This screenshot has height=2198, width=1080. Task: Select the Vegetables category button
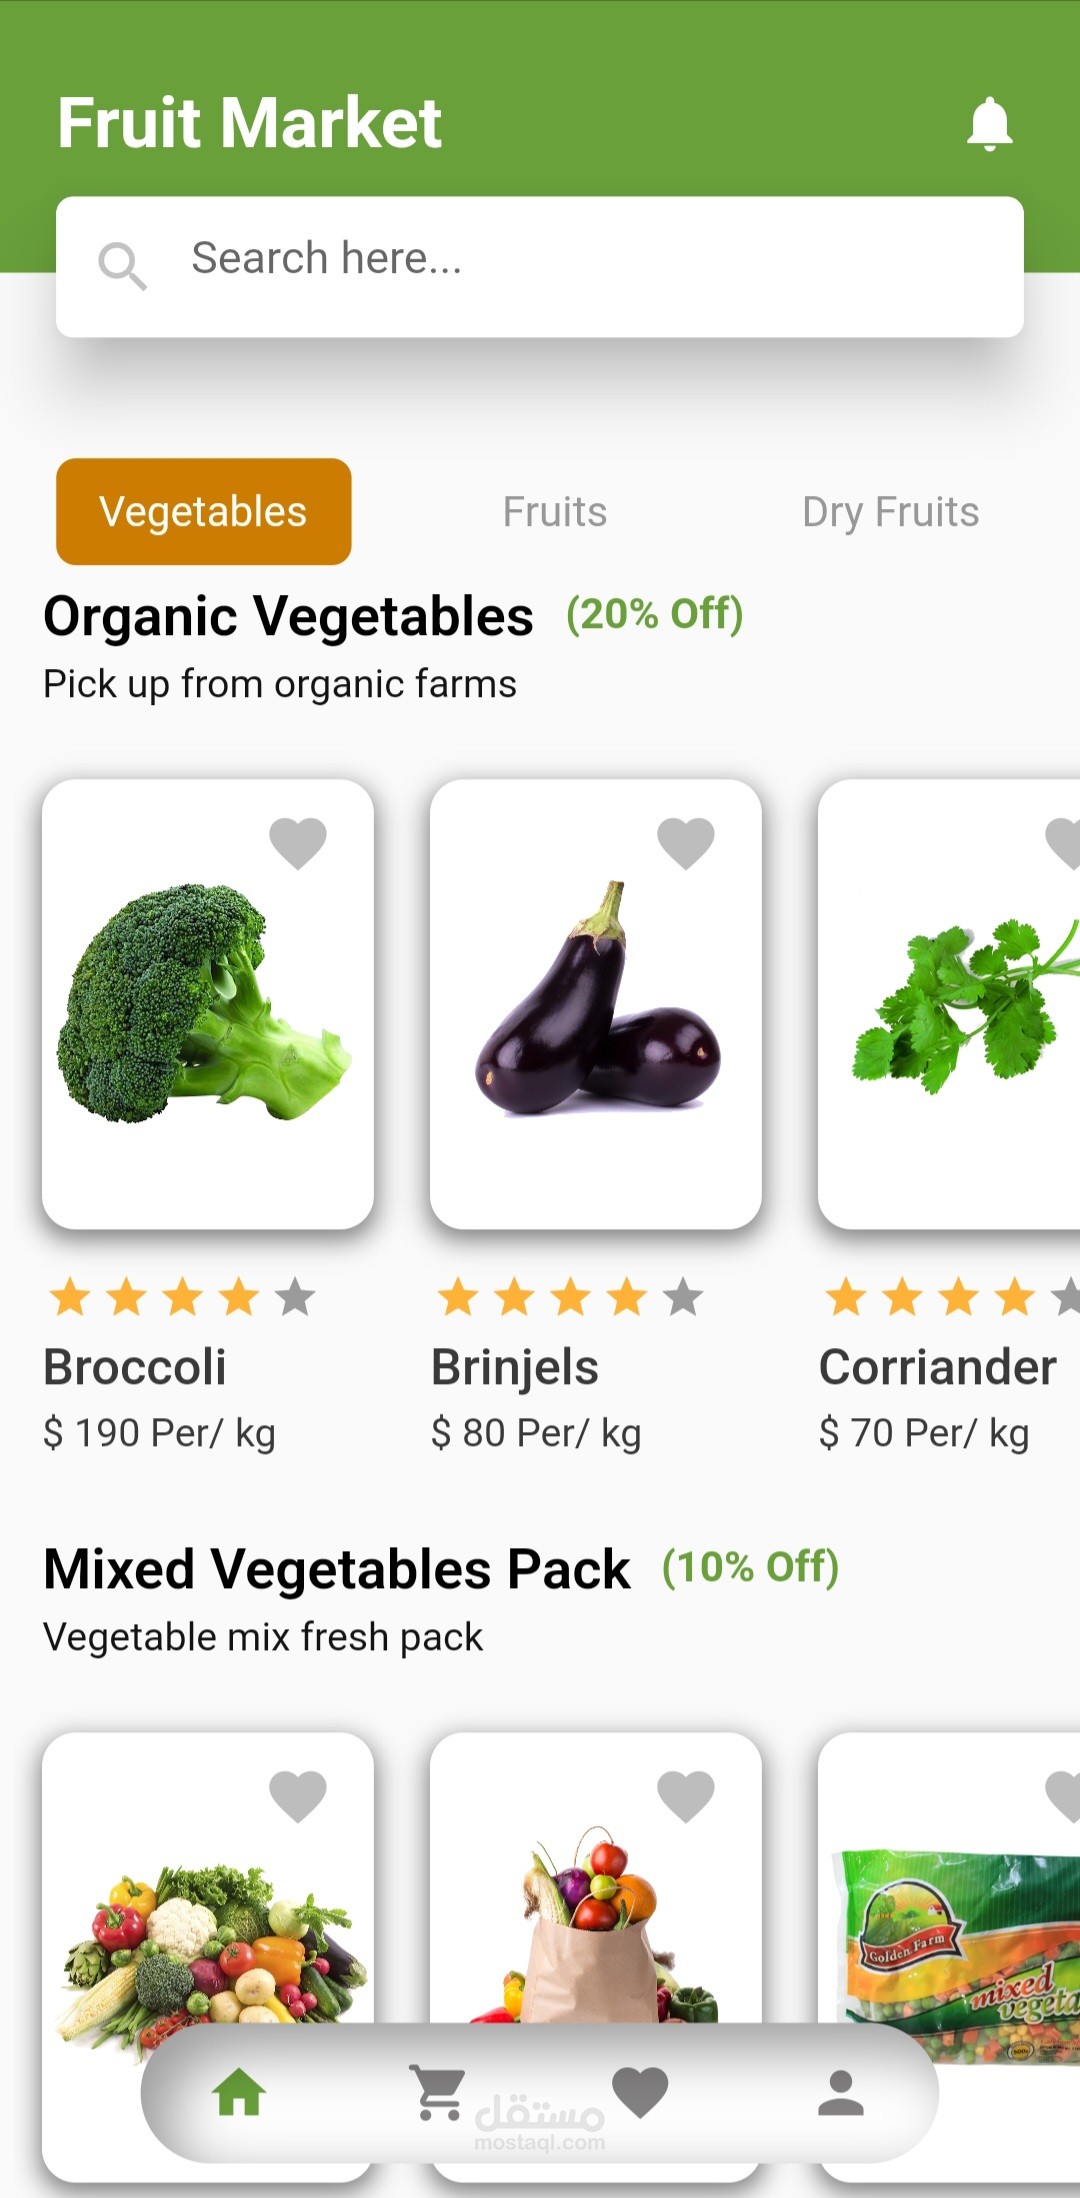204,512
